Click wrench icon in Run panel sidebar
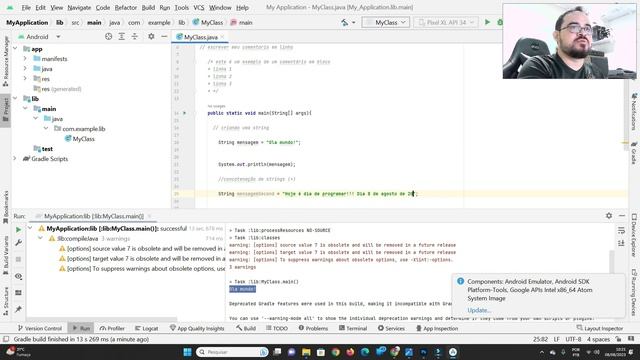Screen dimensions: 640x360 (x=18, y=243)
